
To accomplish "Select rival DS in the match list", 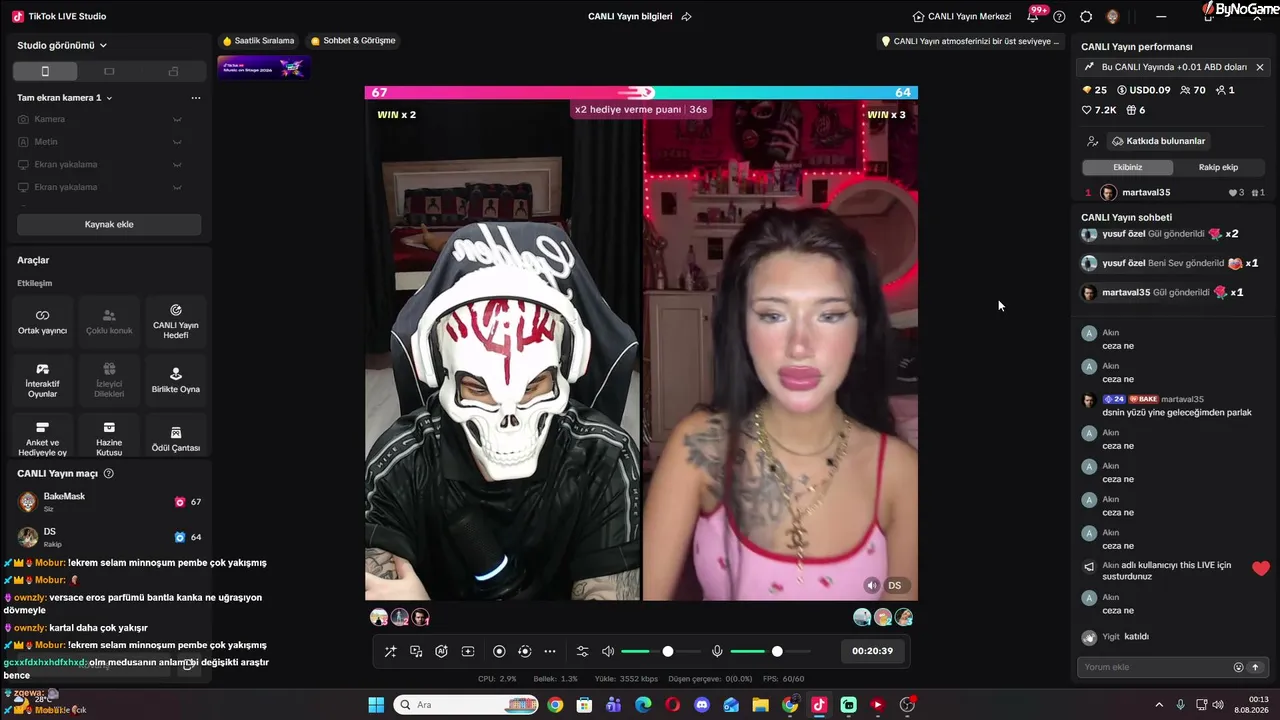I will click(x=109, y=537).
